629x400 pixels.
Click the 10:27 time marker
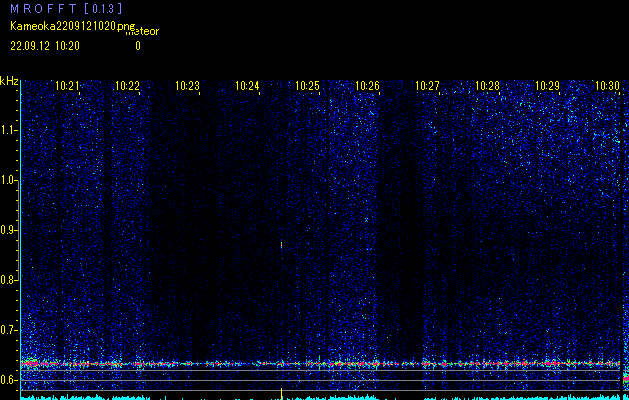click(427, 86)
